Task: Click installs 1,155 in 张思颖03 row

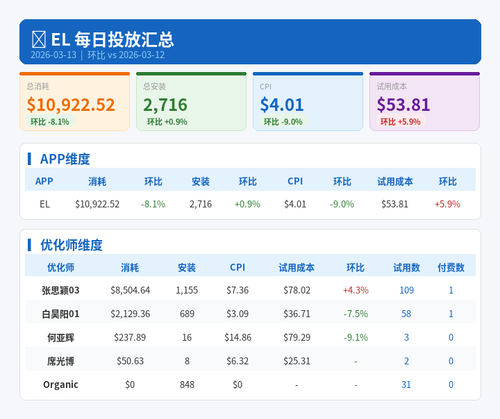Action: (x=187, y=290)
